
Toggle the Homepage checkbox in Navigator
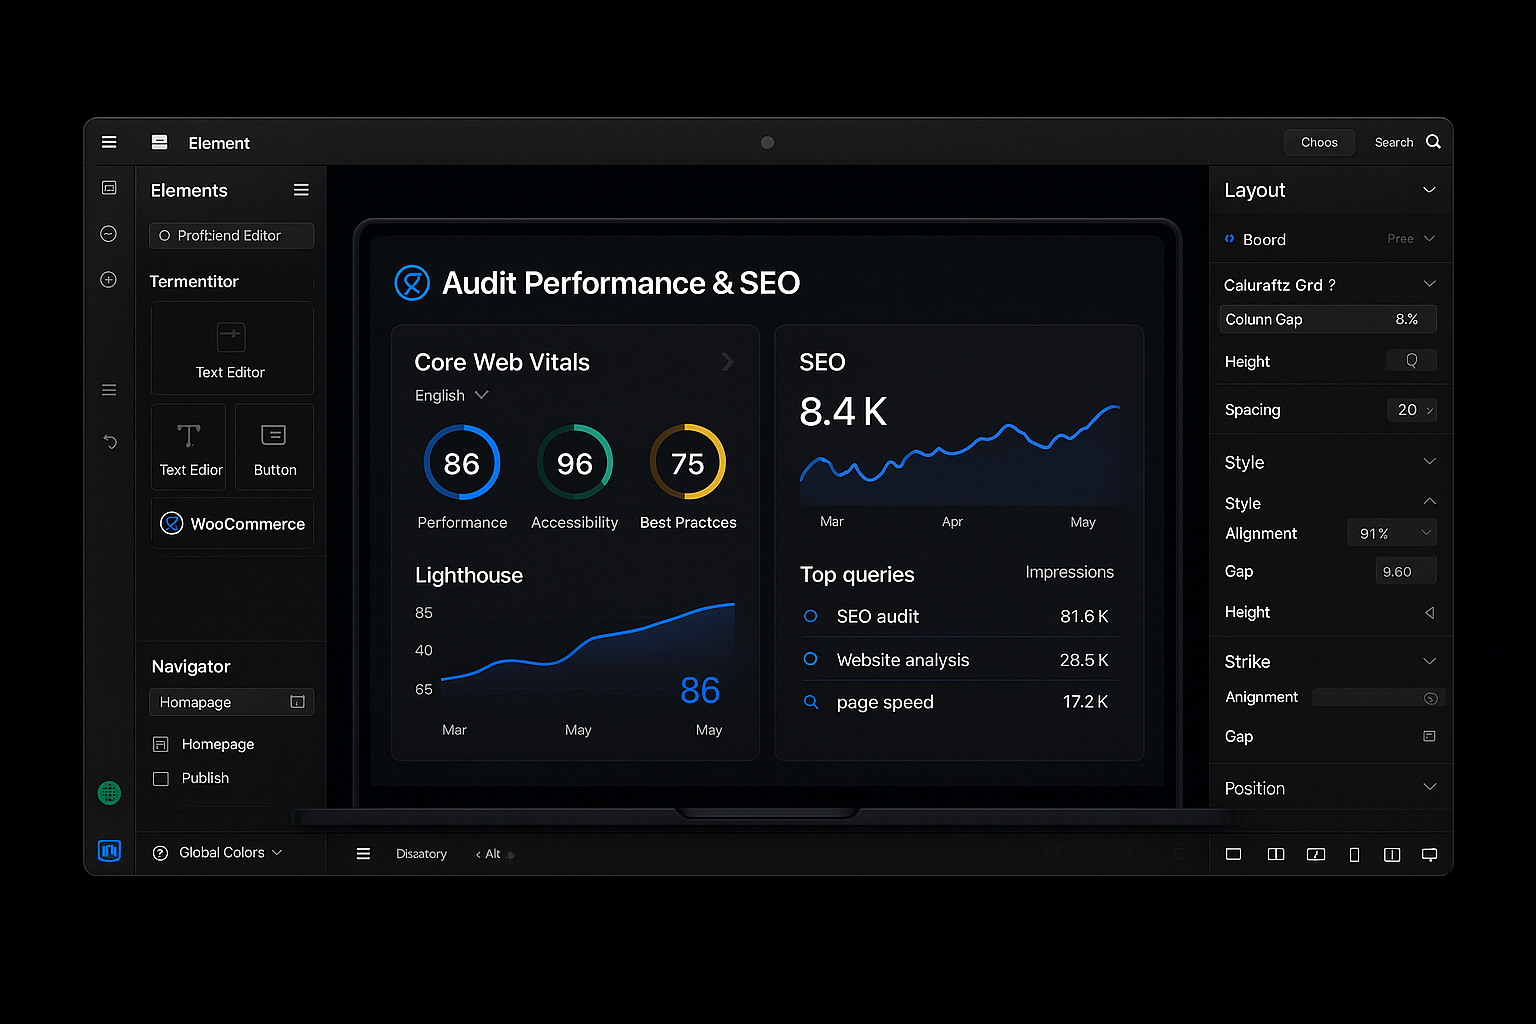(160, 744)
